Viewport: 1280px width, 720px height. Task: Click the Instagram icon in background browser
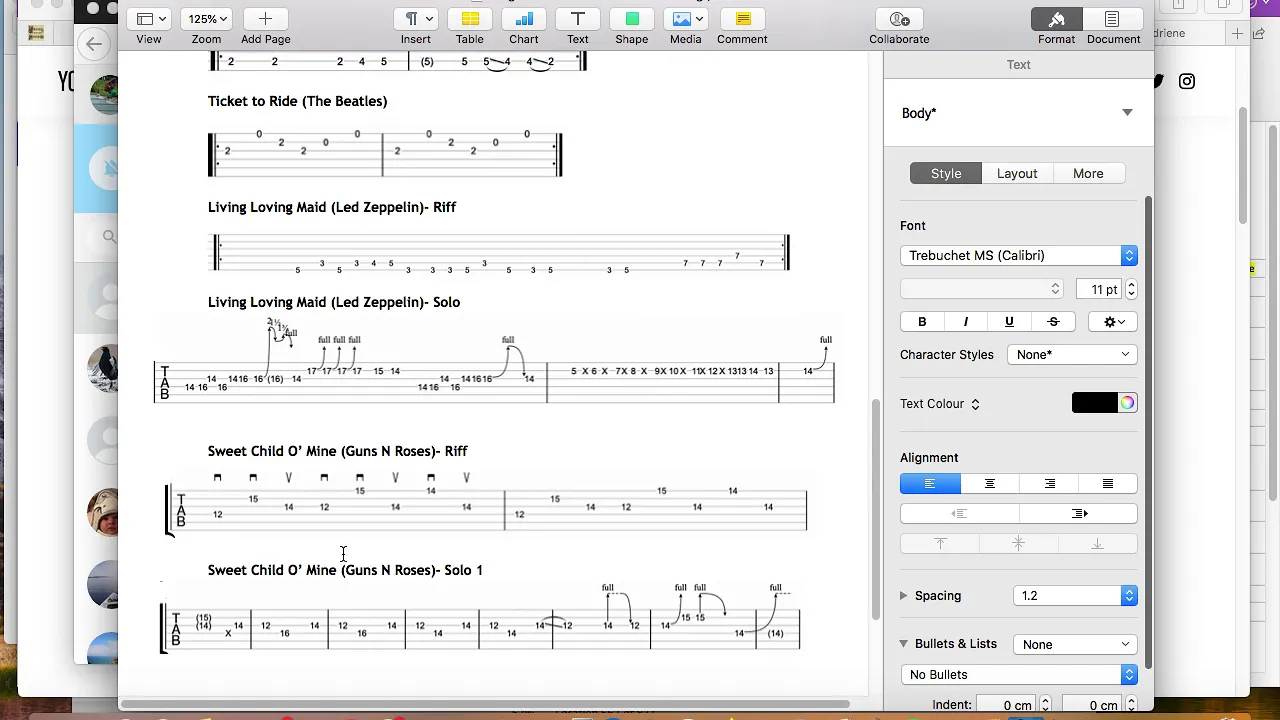(1187, 81)
